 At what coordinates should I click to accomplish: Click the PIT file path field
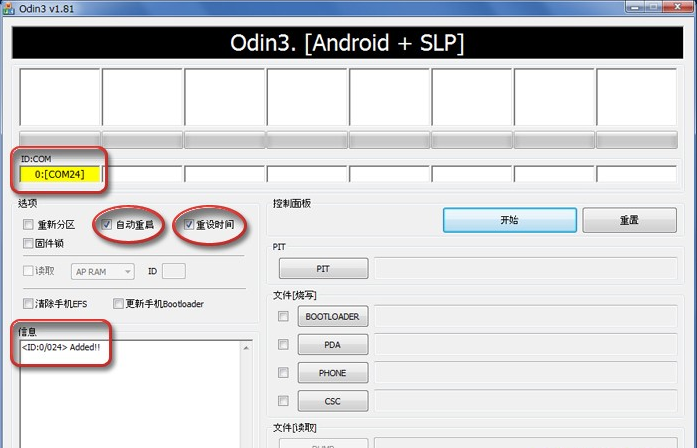(526, 268)
